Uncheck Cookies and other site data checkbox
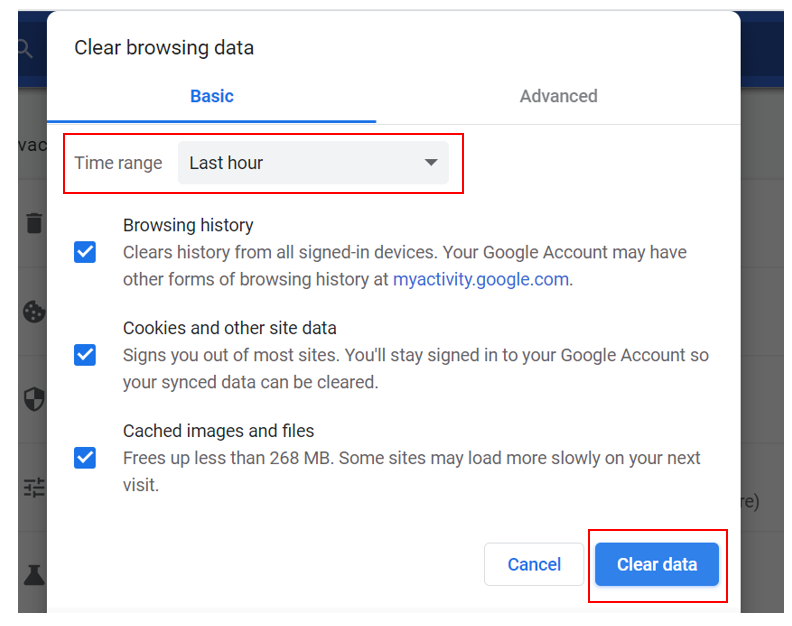792x626 pixels. 85,355
